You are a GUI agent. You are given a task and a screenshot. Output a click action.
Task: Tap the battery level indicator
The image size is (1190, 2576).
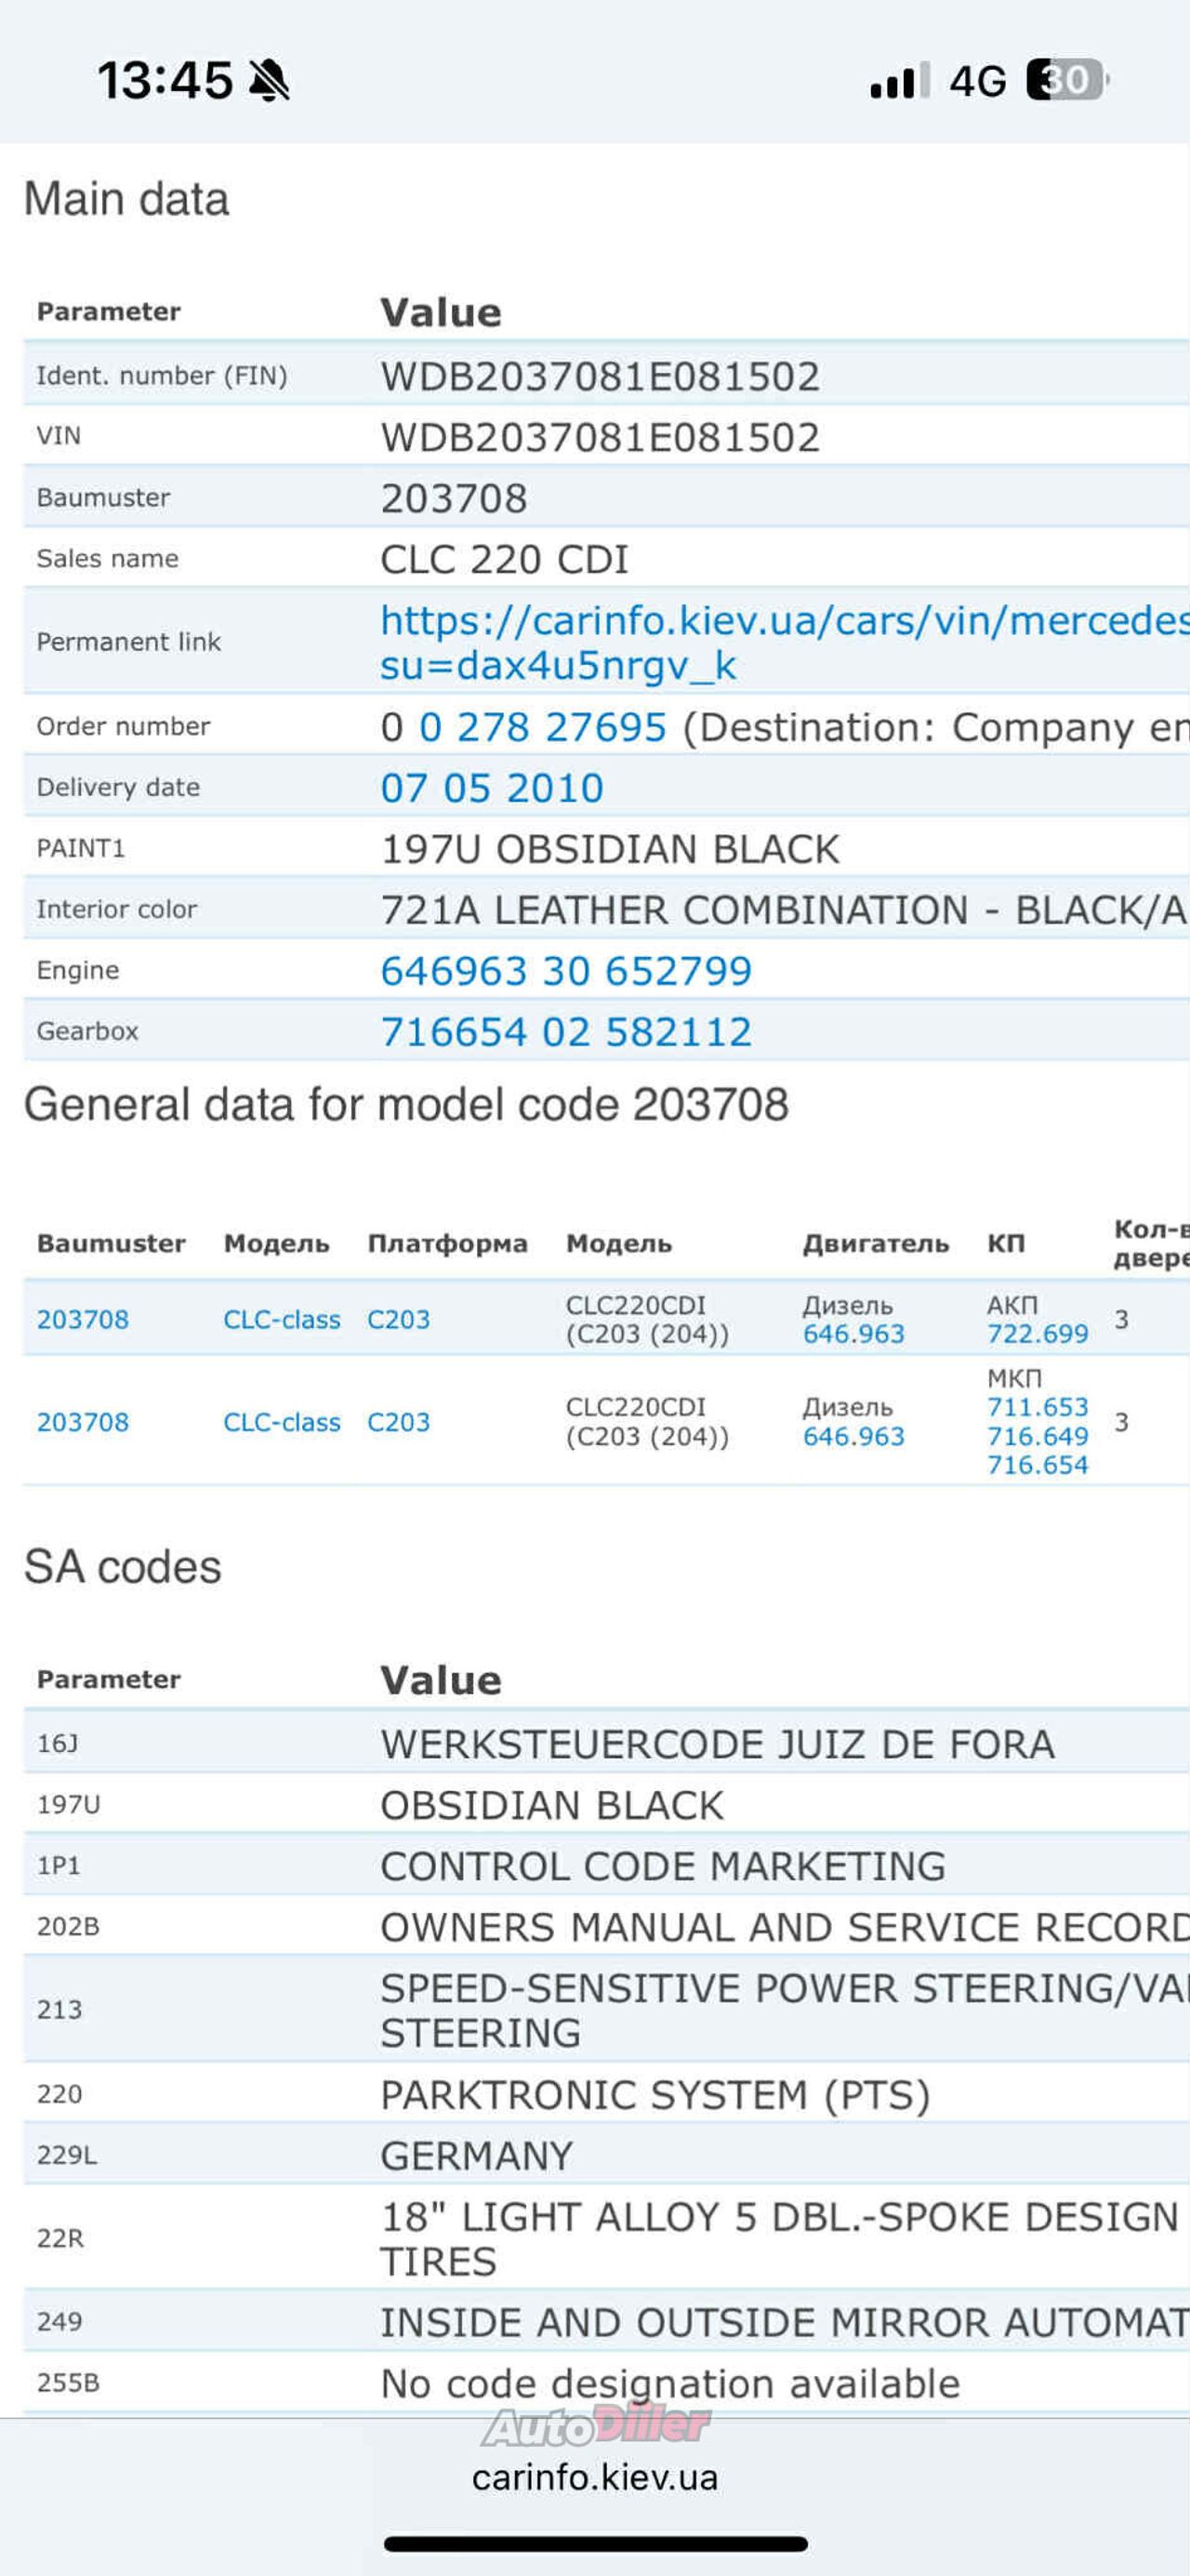coord(1067,80)
